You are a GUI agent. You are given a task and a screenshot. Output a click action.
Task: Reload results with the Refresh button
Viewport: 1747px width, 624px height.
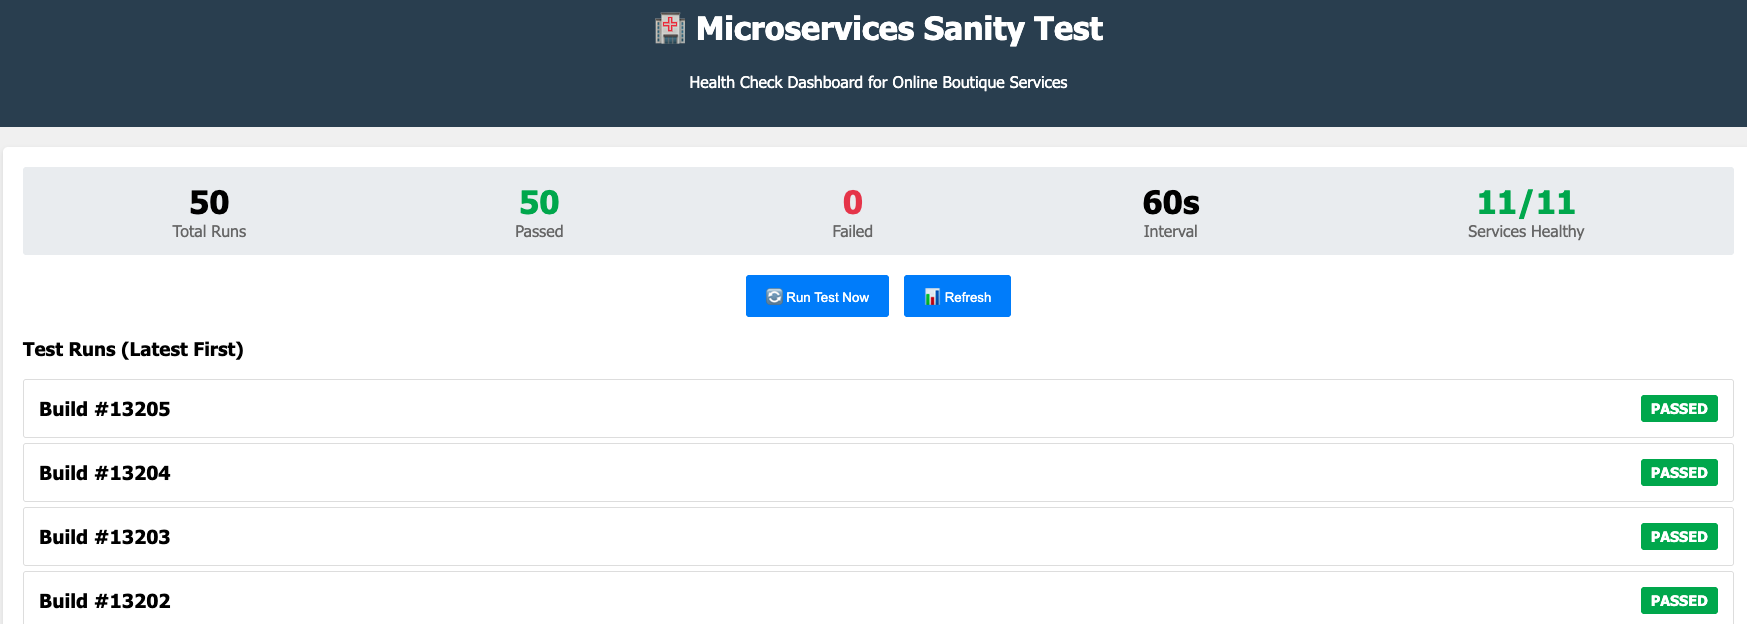click(x=957, y=296)
